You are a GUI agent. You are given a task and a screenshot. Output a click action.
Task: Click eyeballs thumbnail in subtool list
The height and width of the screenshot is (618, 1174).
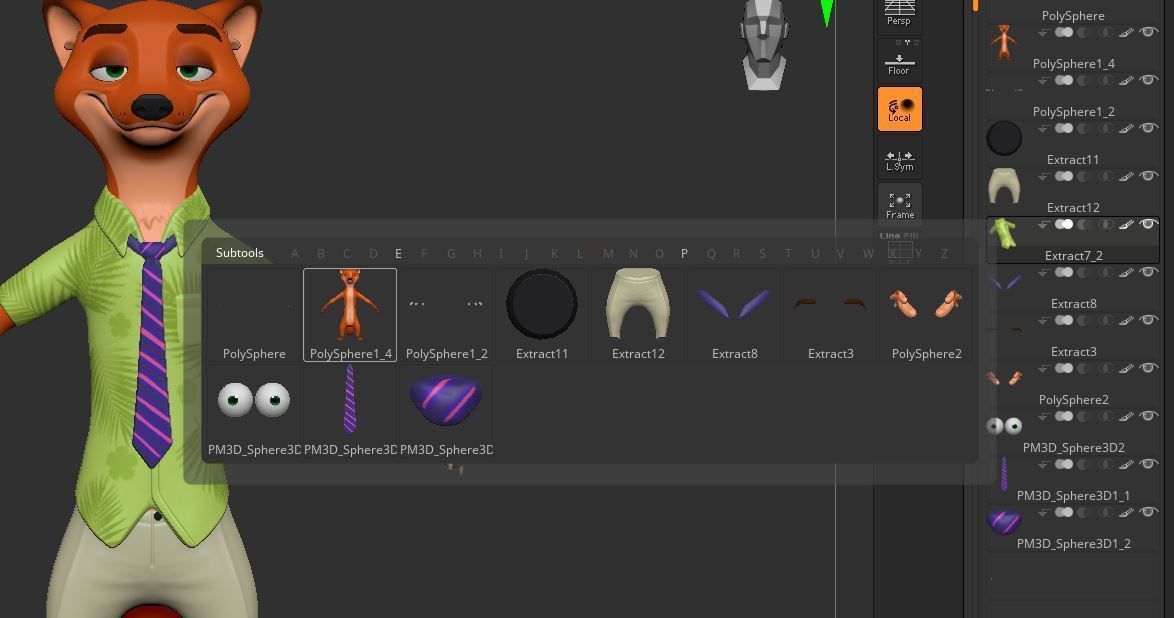(1004, 425)
